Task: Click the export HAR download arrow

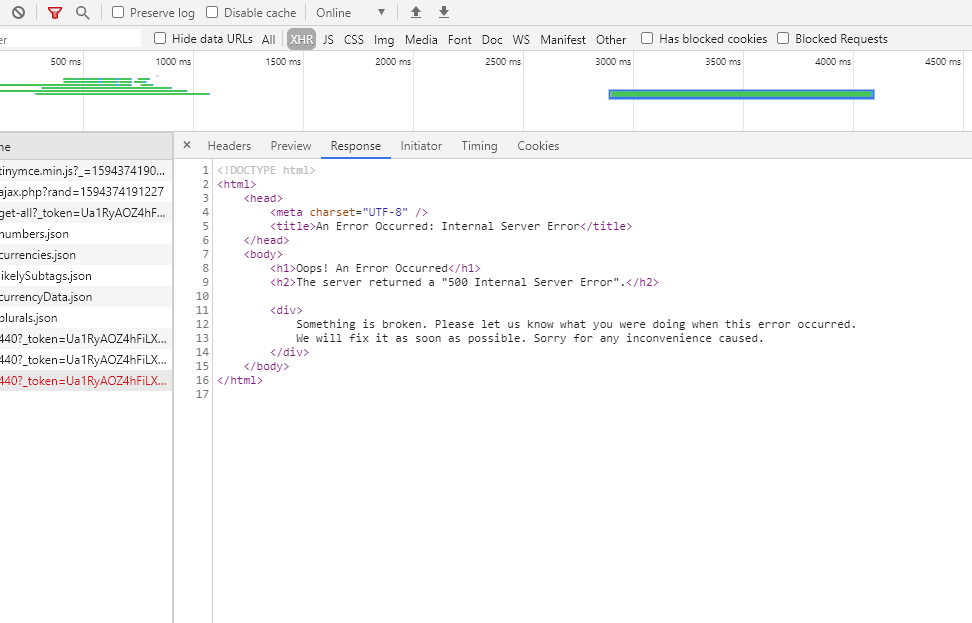Action: click(444, 13)
